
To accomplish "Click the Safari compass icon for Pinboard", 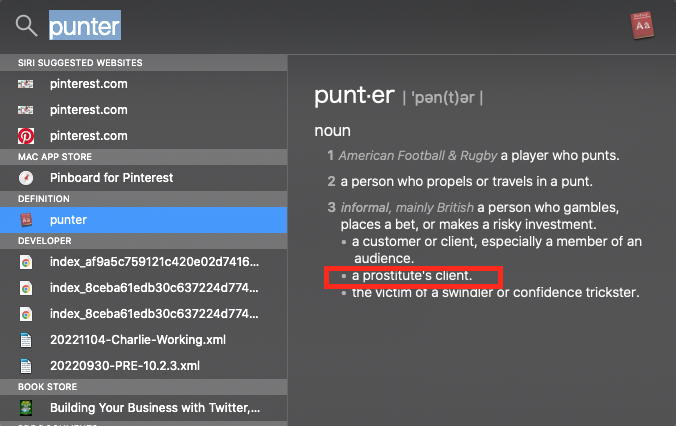I will tap(26, 178).
